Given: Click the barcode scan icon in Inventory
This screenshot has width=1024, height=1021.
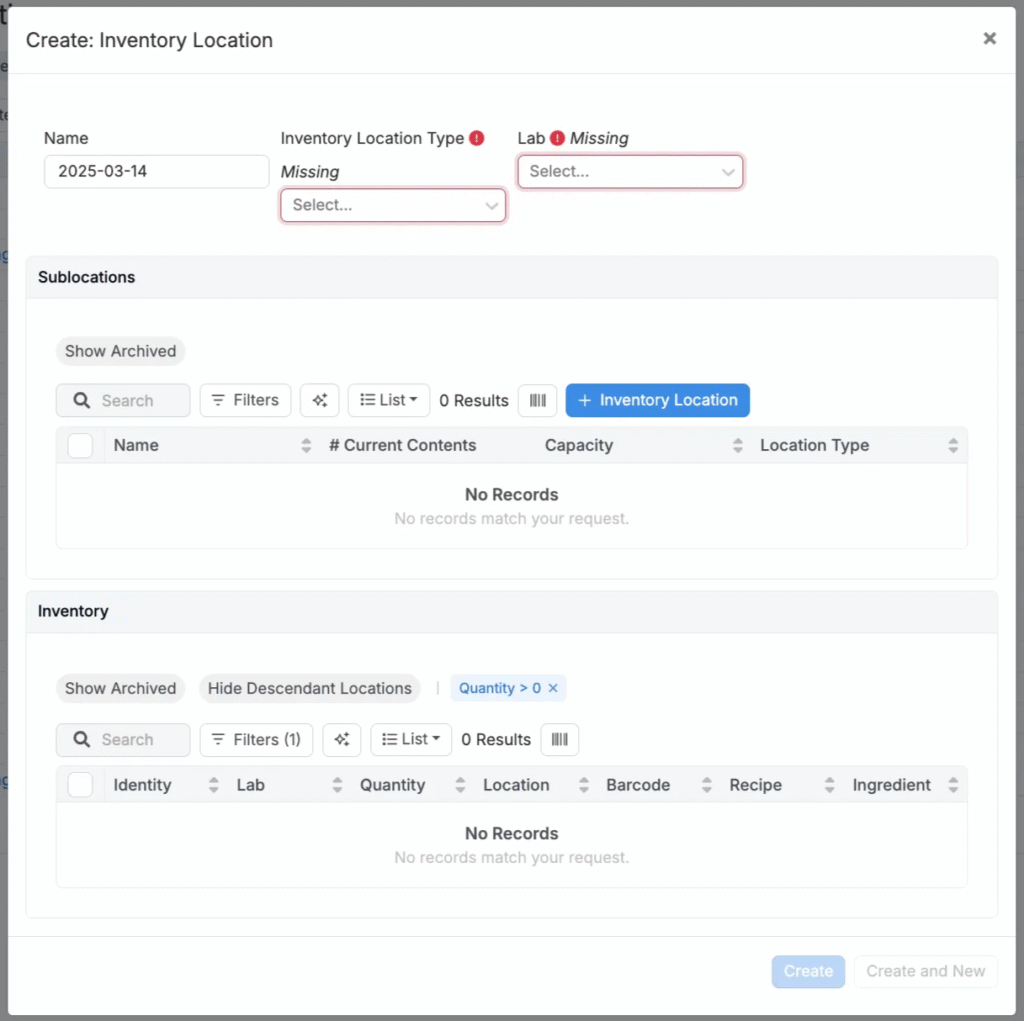Looking at the screenshot, I should [559, 740].
